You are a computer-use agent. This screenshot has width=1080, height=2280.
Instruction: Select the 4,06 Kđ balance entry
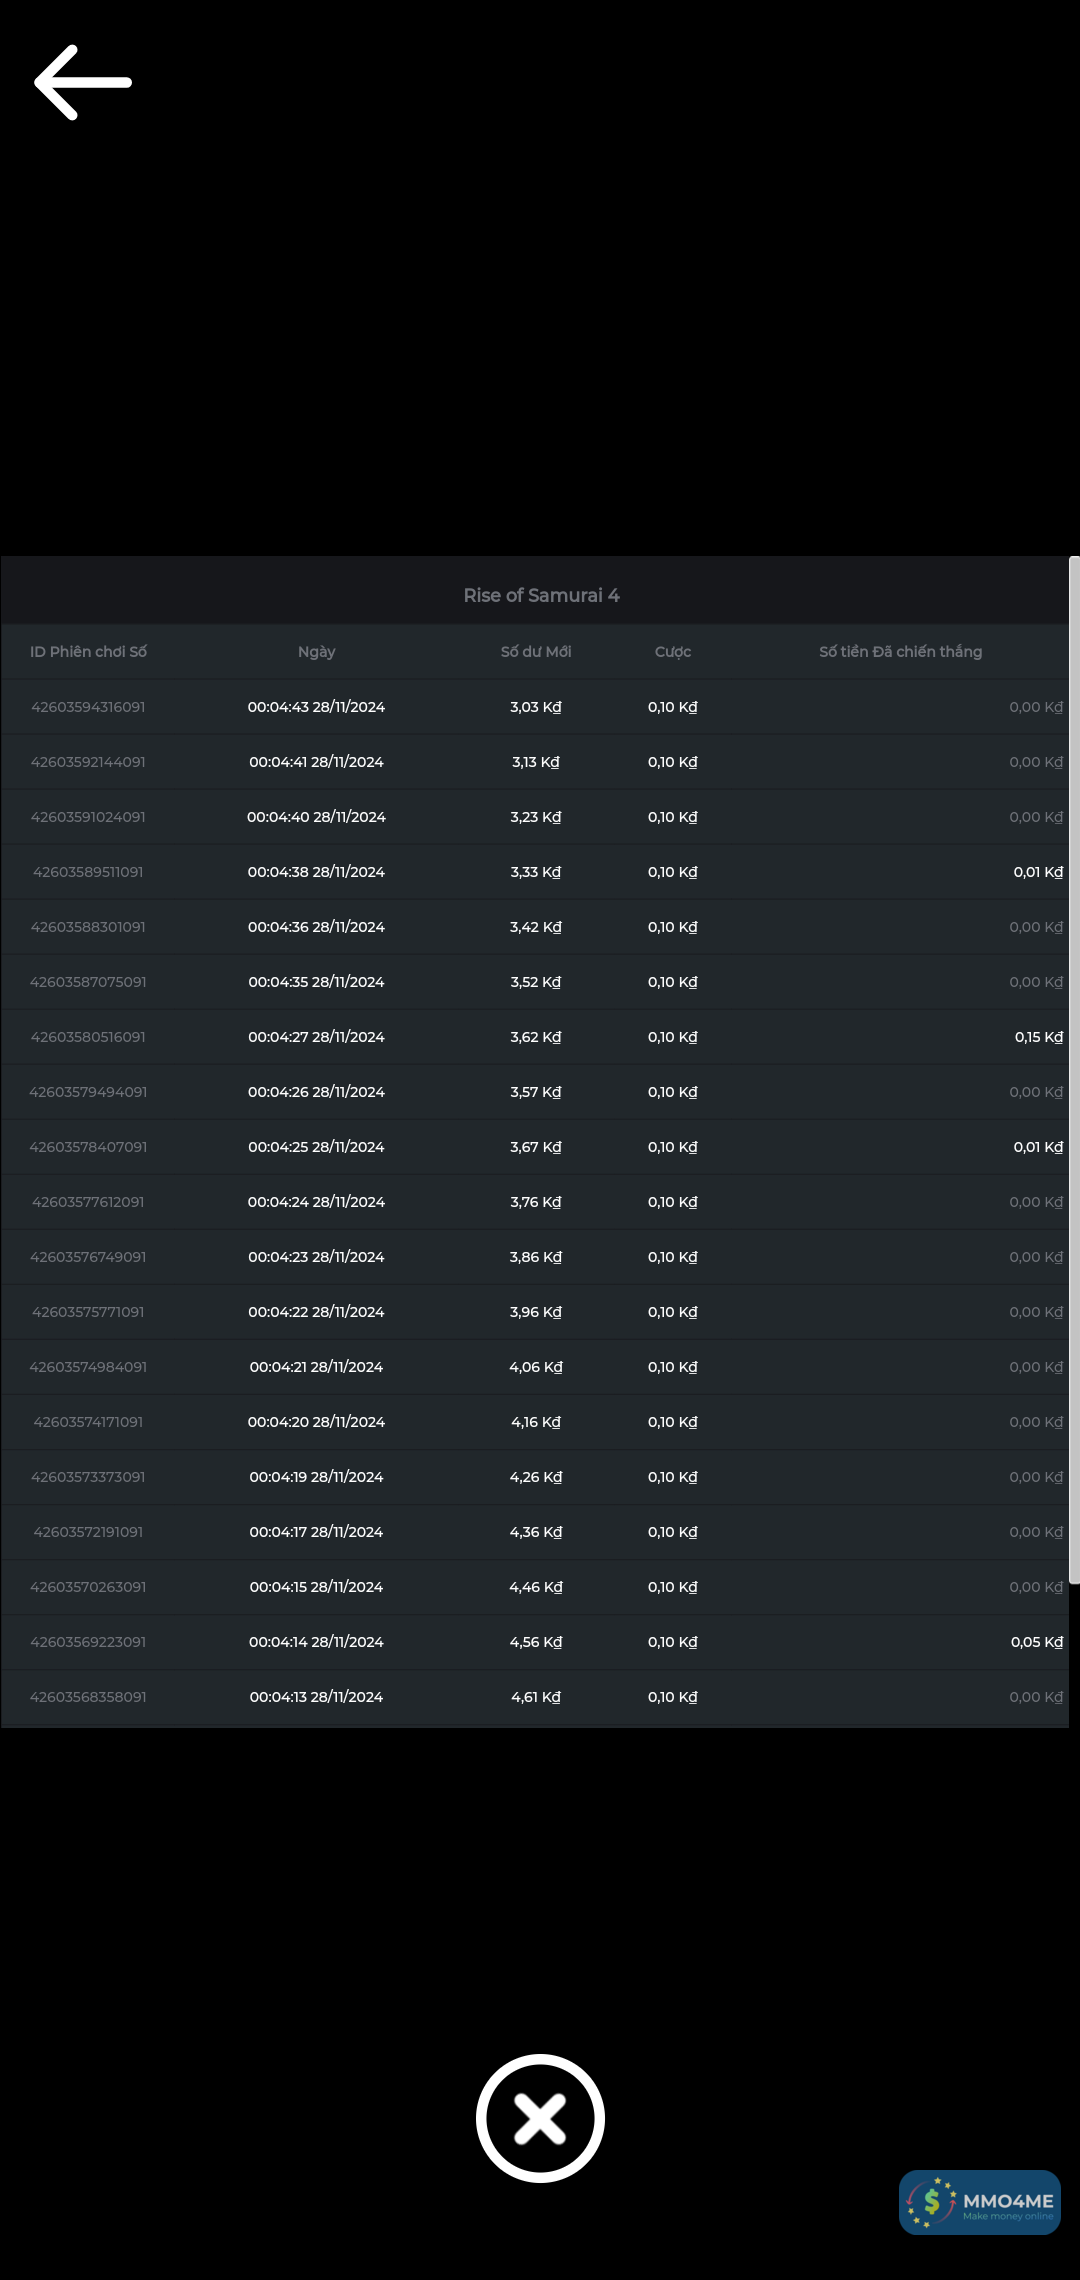coord(536,1367)
